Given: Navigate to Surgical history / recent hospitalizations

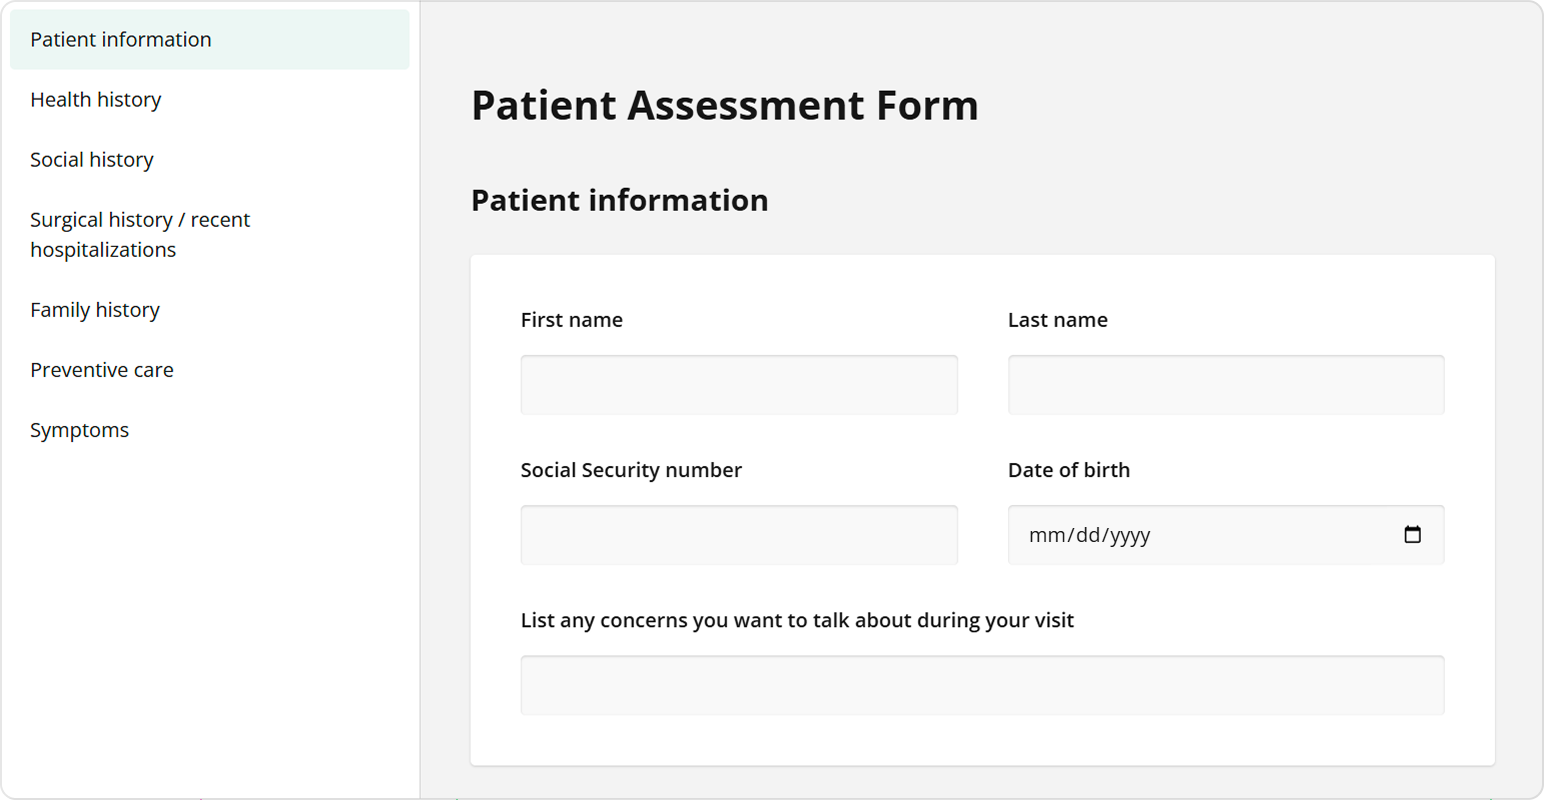Looking at the screenshot, I should [140, 234].
